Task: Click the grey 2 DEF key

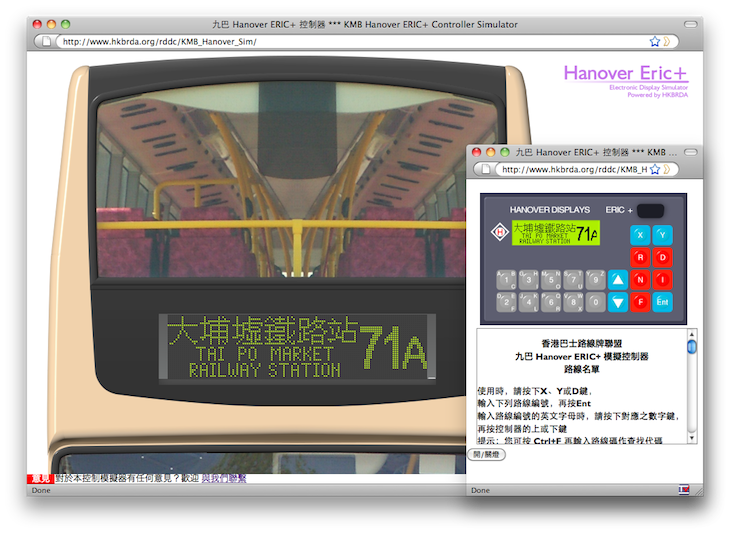Action: click(x=507, y=302)
